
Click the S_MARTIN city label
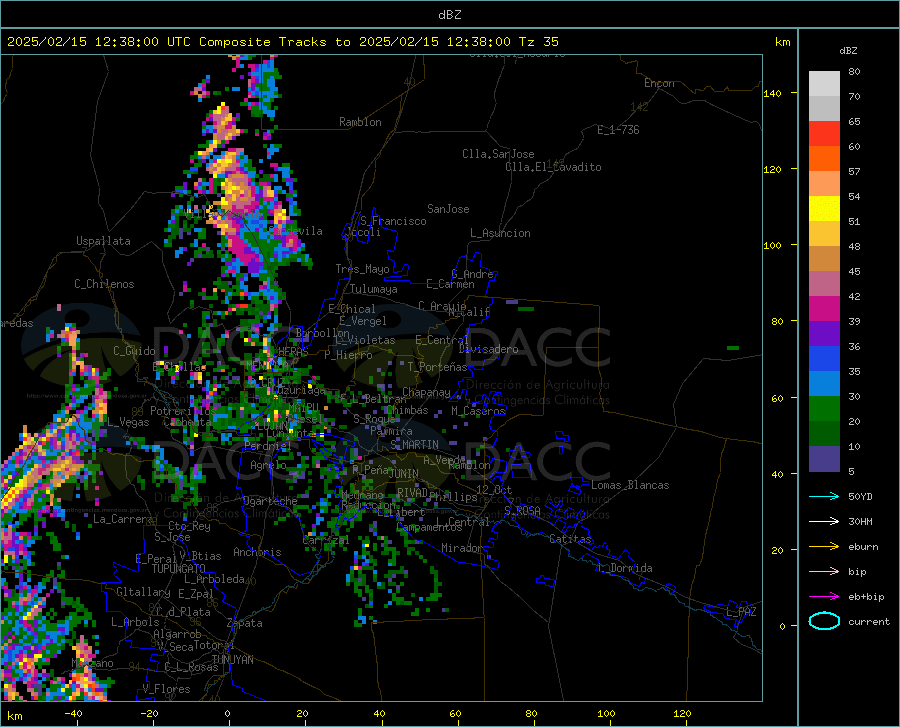414,445
